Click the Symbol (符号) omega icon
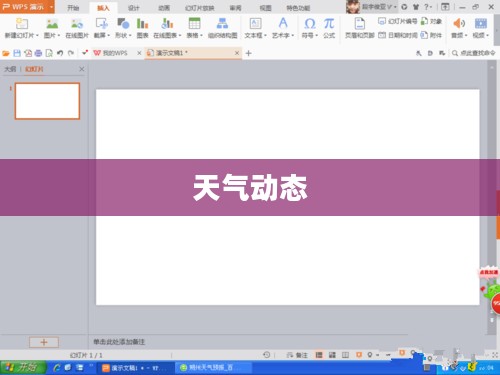 [310, 23]
